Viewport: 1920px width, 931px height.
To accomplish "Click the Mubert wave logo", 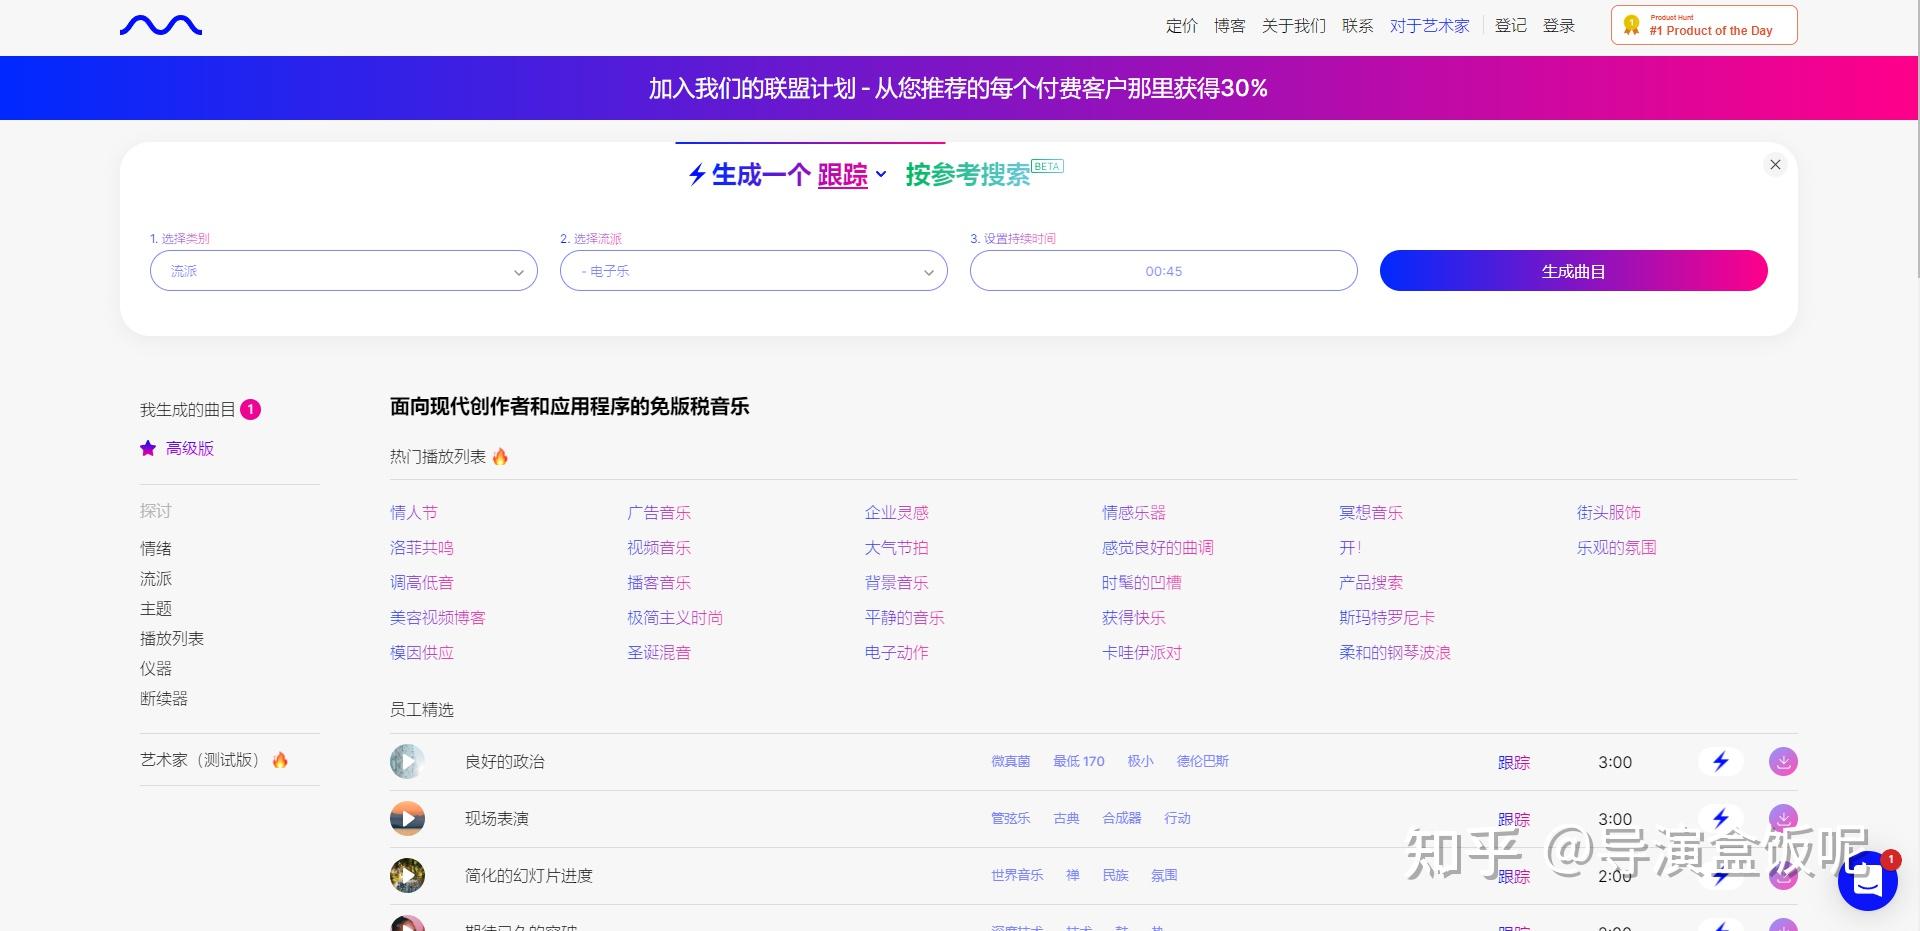I will pos(160,25).
